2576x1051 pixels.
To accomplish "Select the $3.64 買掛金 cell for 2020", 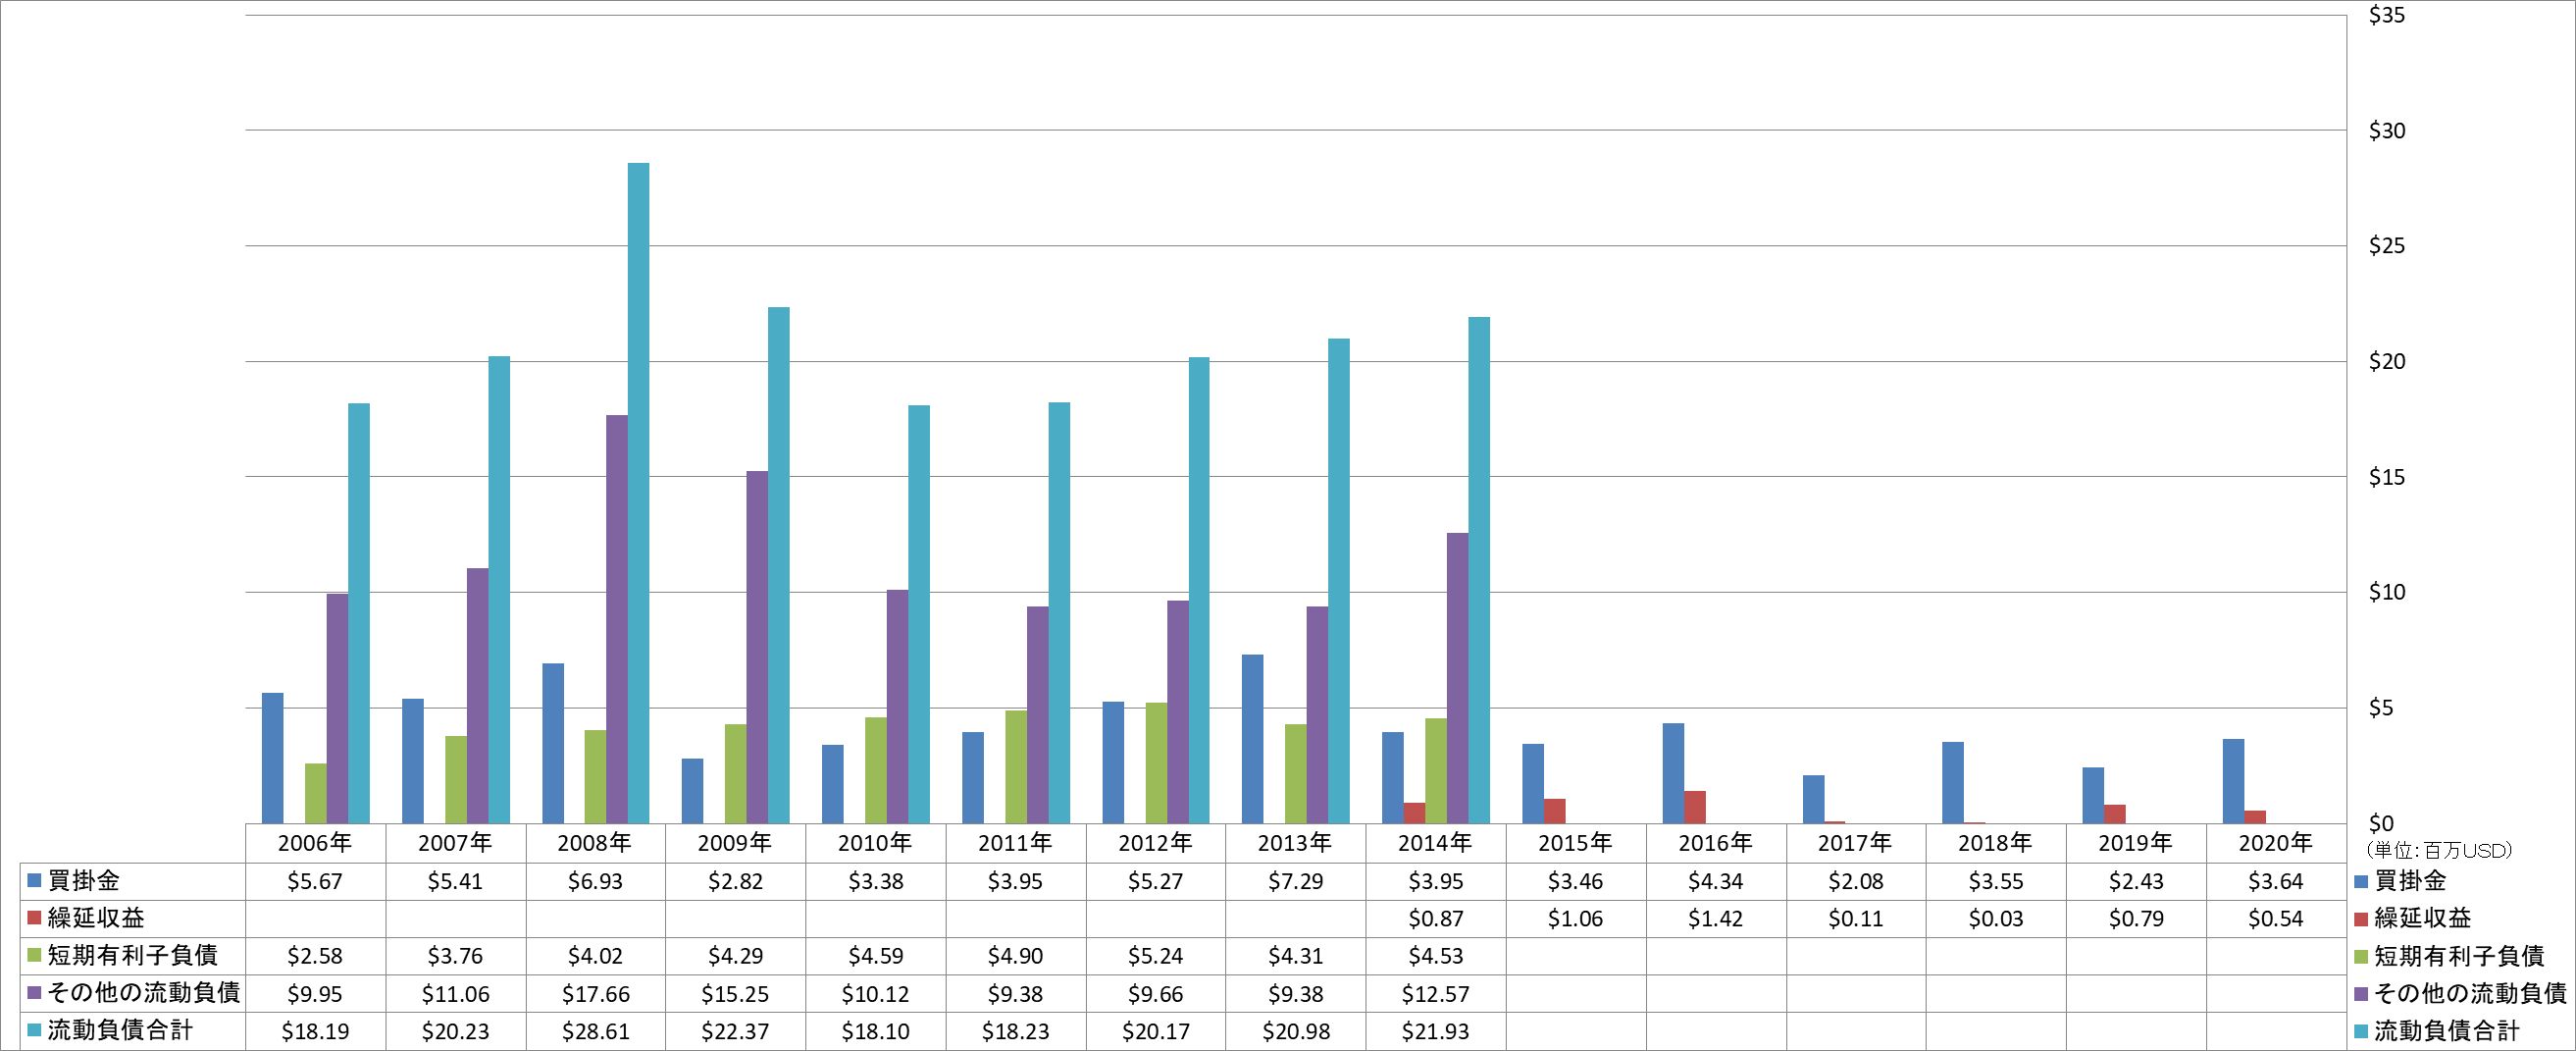I will pos(2275,882).
